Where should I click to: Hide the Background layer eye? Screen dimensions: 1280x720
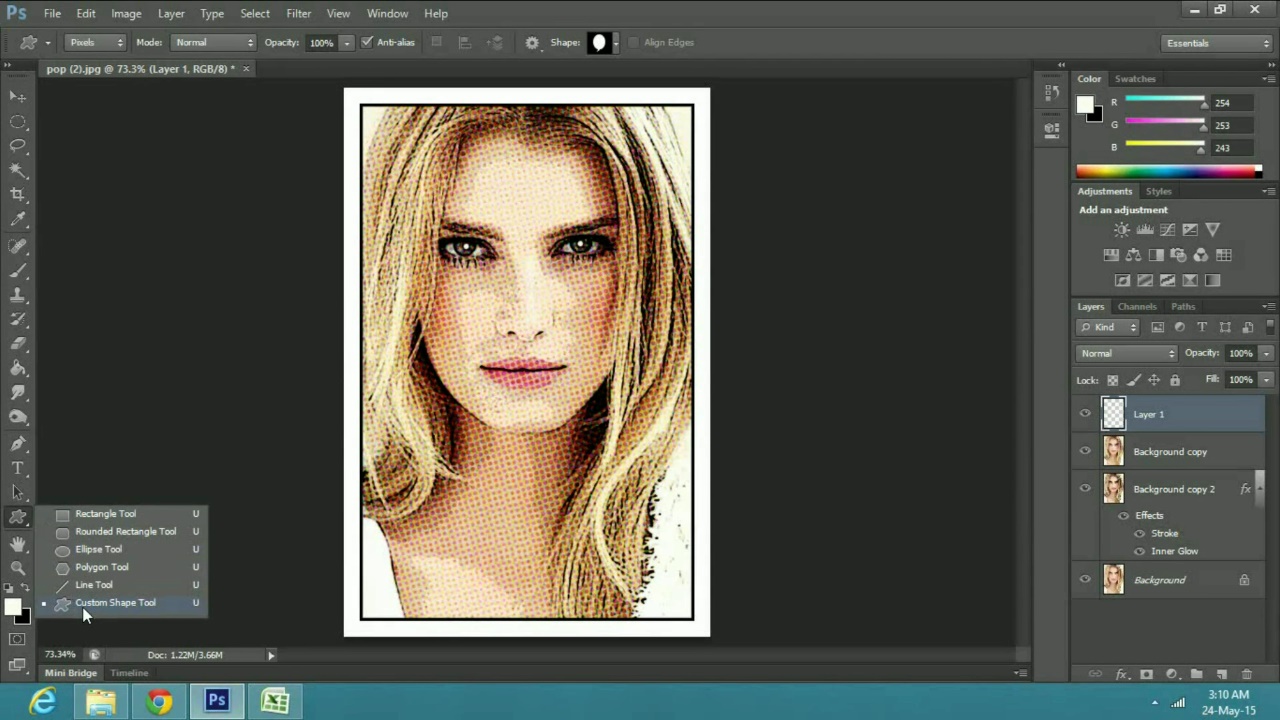[x=1085, y=580]
